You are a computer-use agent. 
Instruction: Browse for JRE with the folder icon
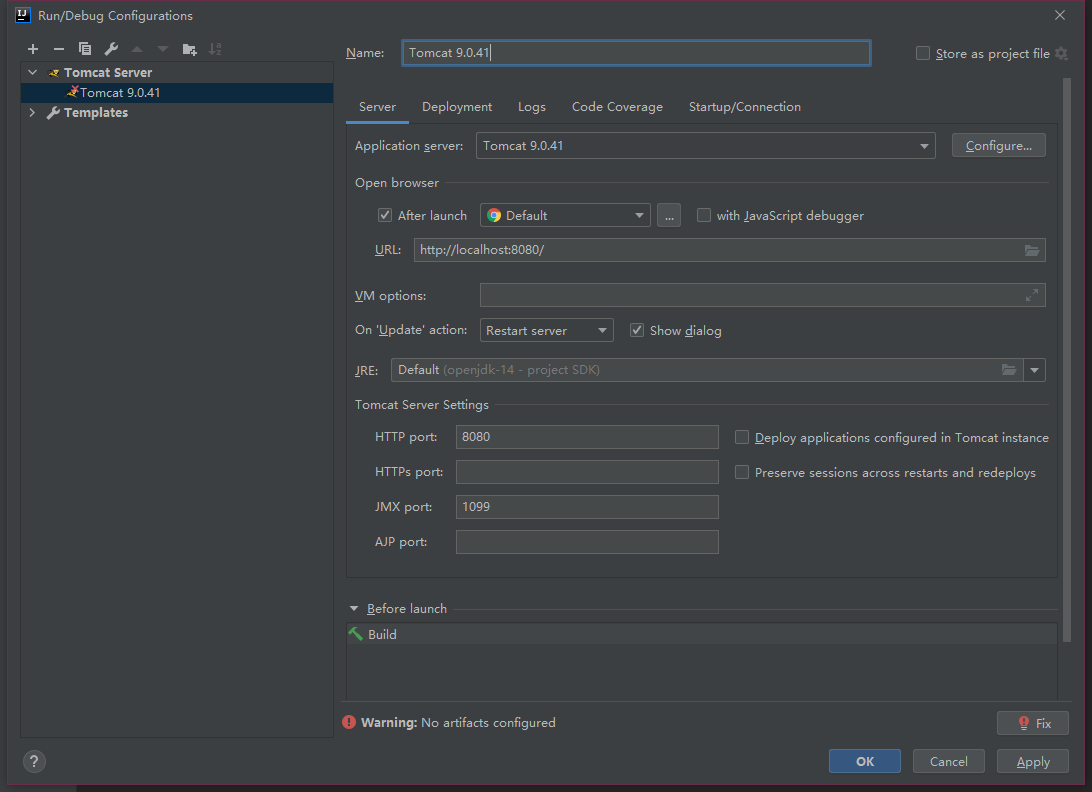pos(1009,370)
